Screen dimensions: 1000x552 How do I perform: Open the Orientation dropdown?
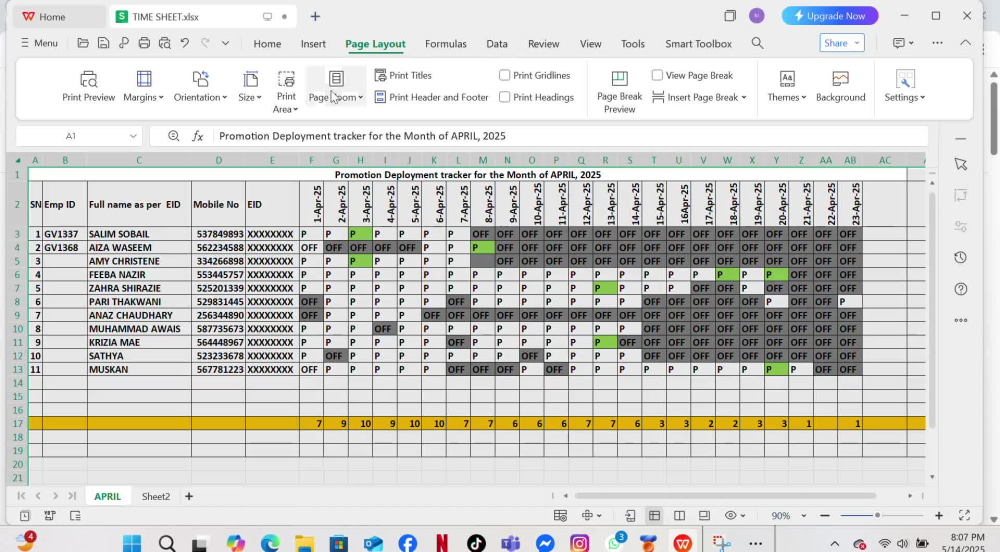200,86
